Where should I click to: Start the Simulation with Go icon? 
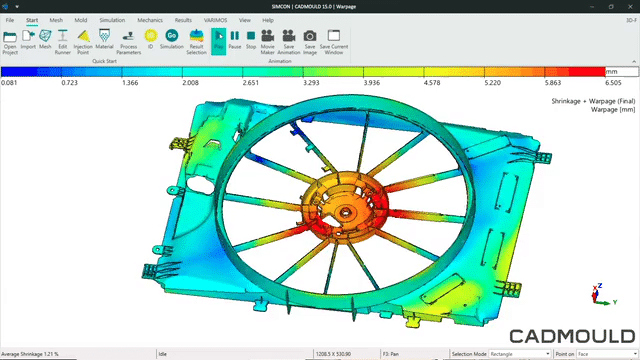pos(172,40)
